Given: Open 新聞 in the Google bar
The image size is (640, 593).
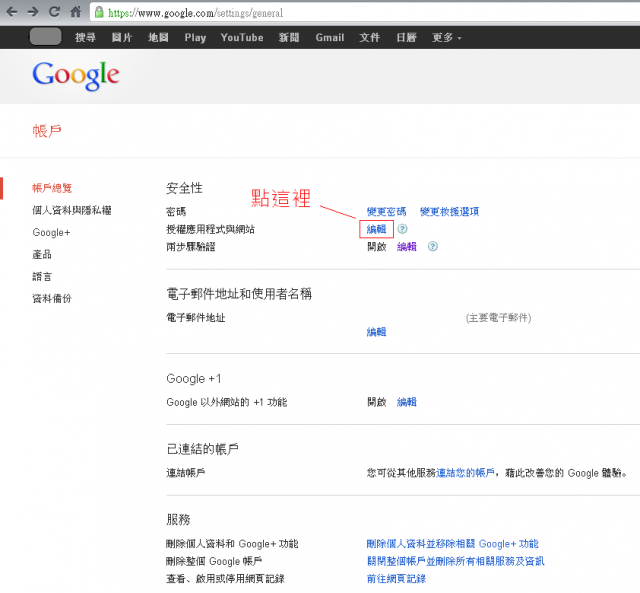Looking at the screenshot, I should pos(289,38).
